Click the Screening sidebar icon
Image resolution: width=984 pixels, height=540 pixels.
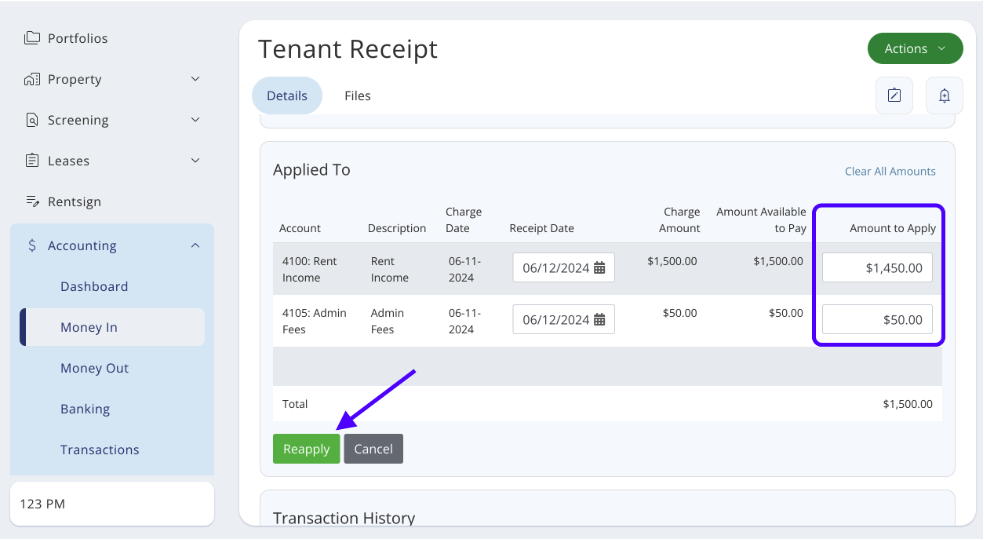point(32,120)
